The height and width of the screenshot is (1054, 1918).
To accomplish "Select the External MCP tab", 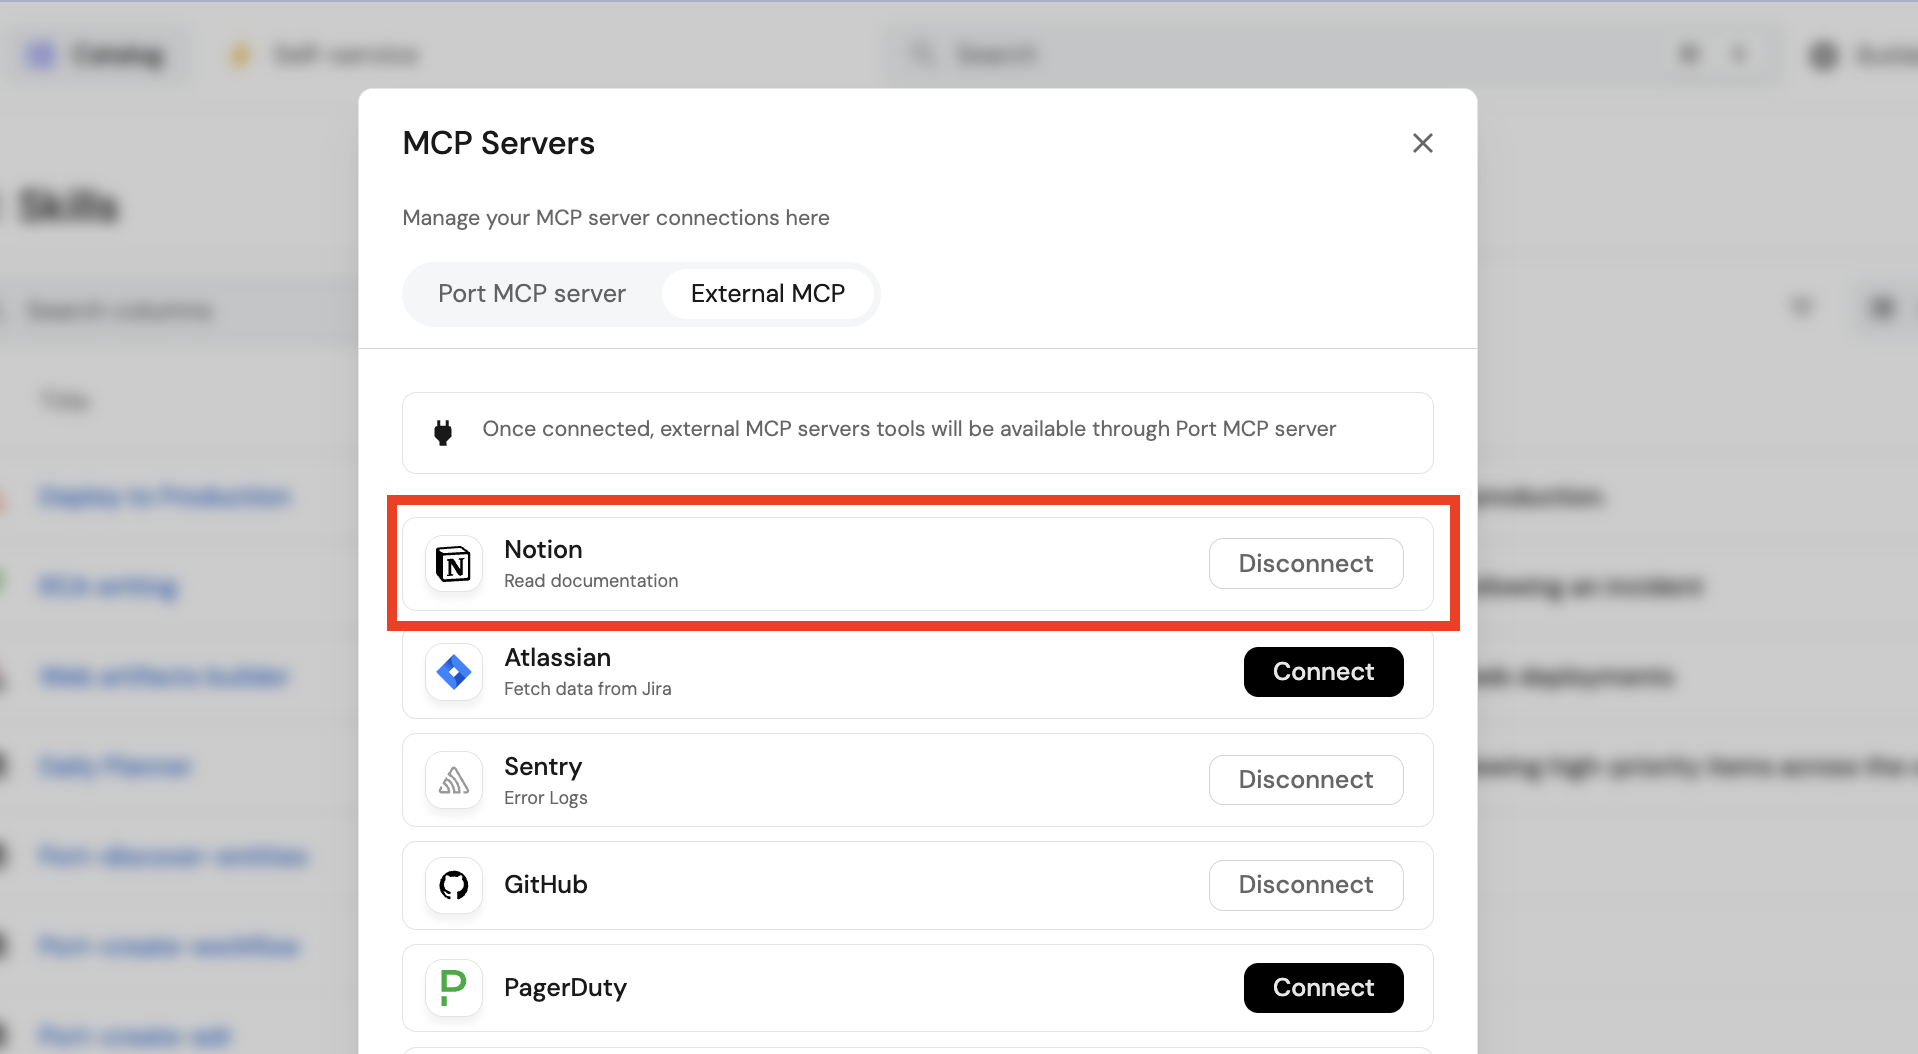I will point(767,294).
